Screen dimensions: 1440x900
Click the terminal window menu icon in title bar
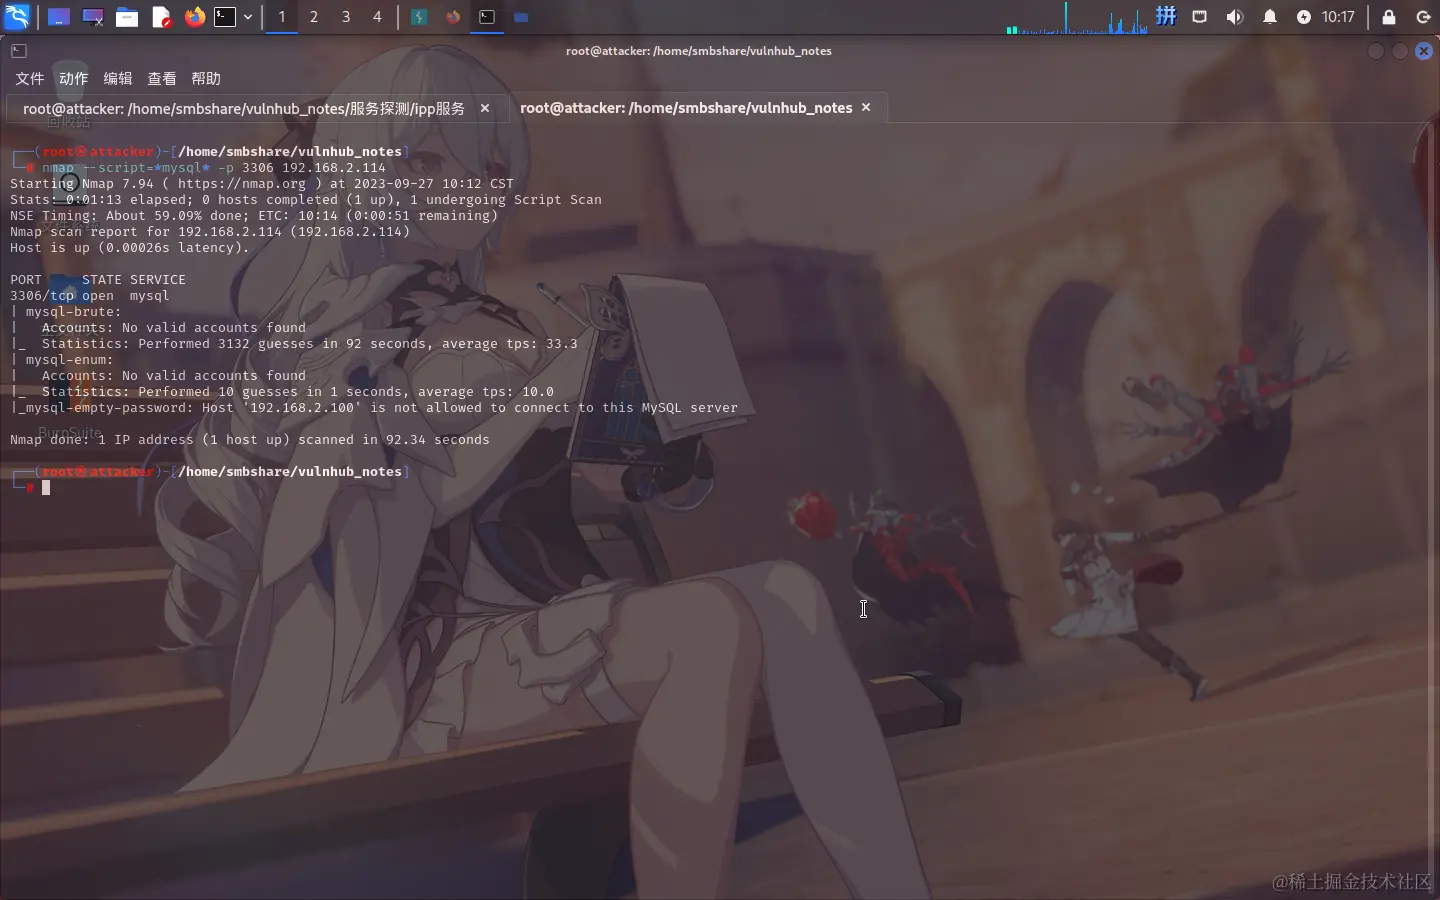tap(19, 51)
